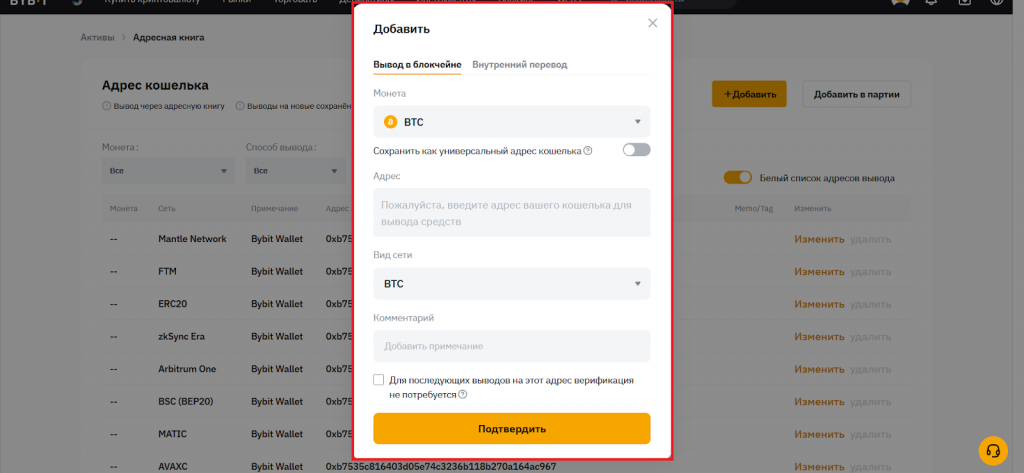1024x473 pixels.
Task: Click удалить in the Arbitrum One row
Action: point(871,369)
